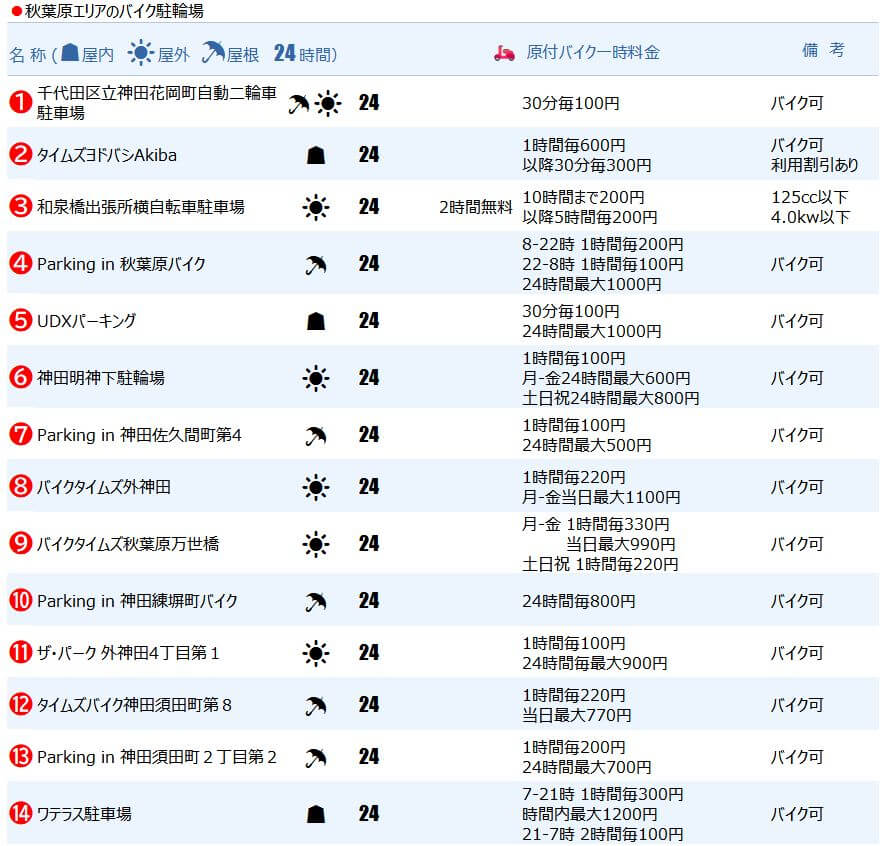Select the Parking in 神田練塀町バイク name

tap(137, 601)
